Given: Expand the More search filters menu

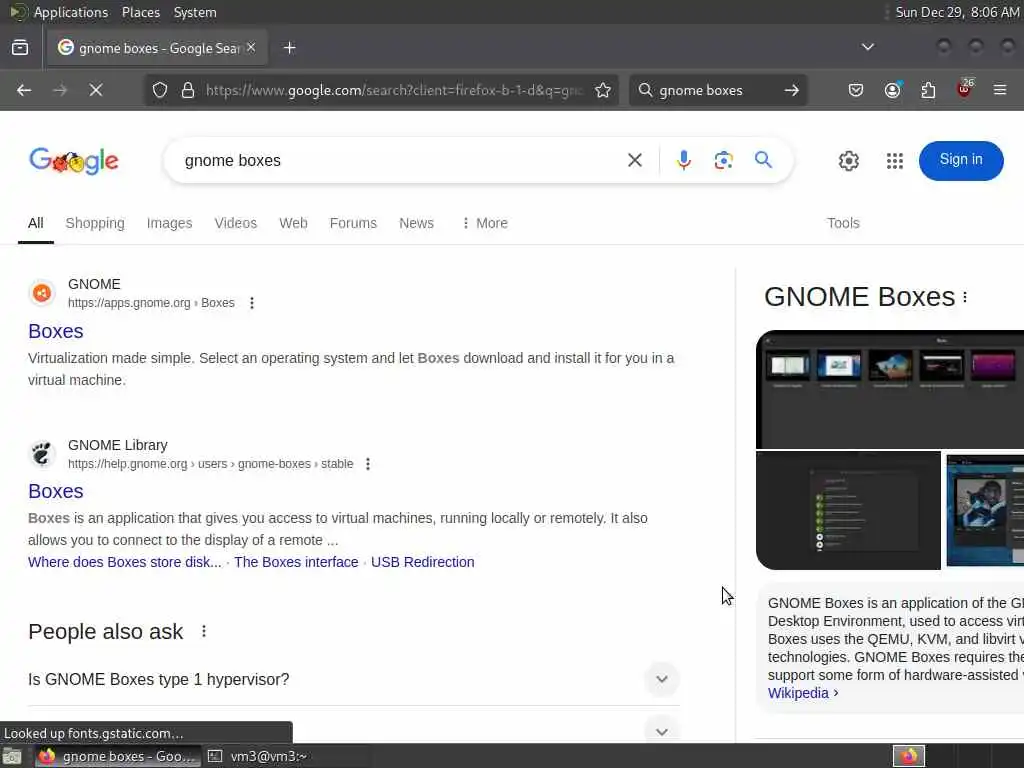Looking at the screenshot, I should (x=485, y=223).
